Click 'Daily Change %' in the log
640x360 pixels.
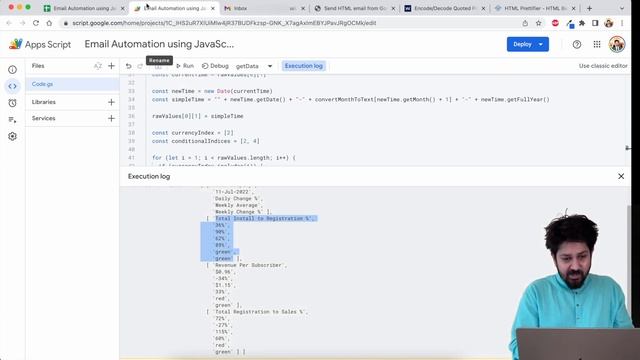238,198
